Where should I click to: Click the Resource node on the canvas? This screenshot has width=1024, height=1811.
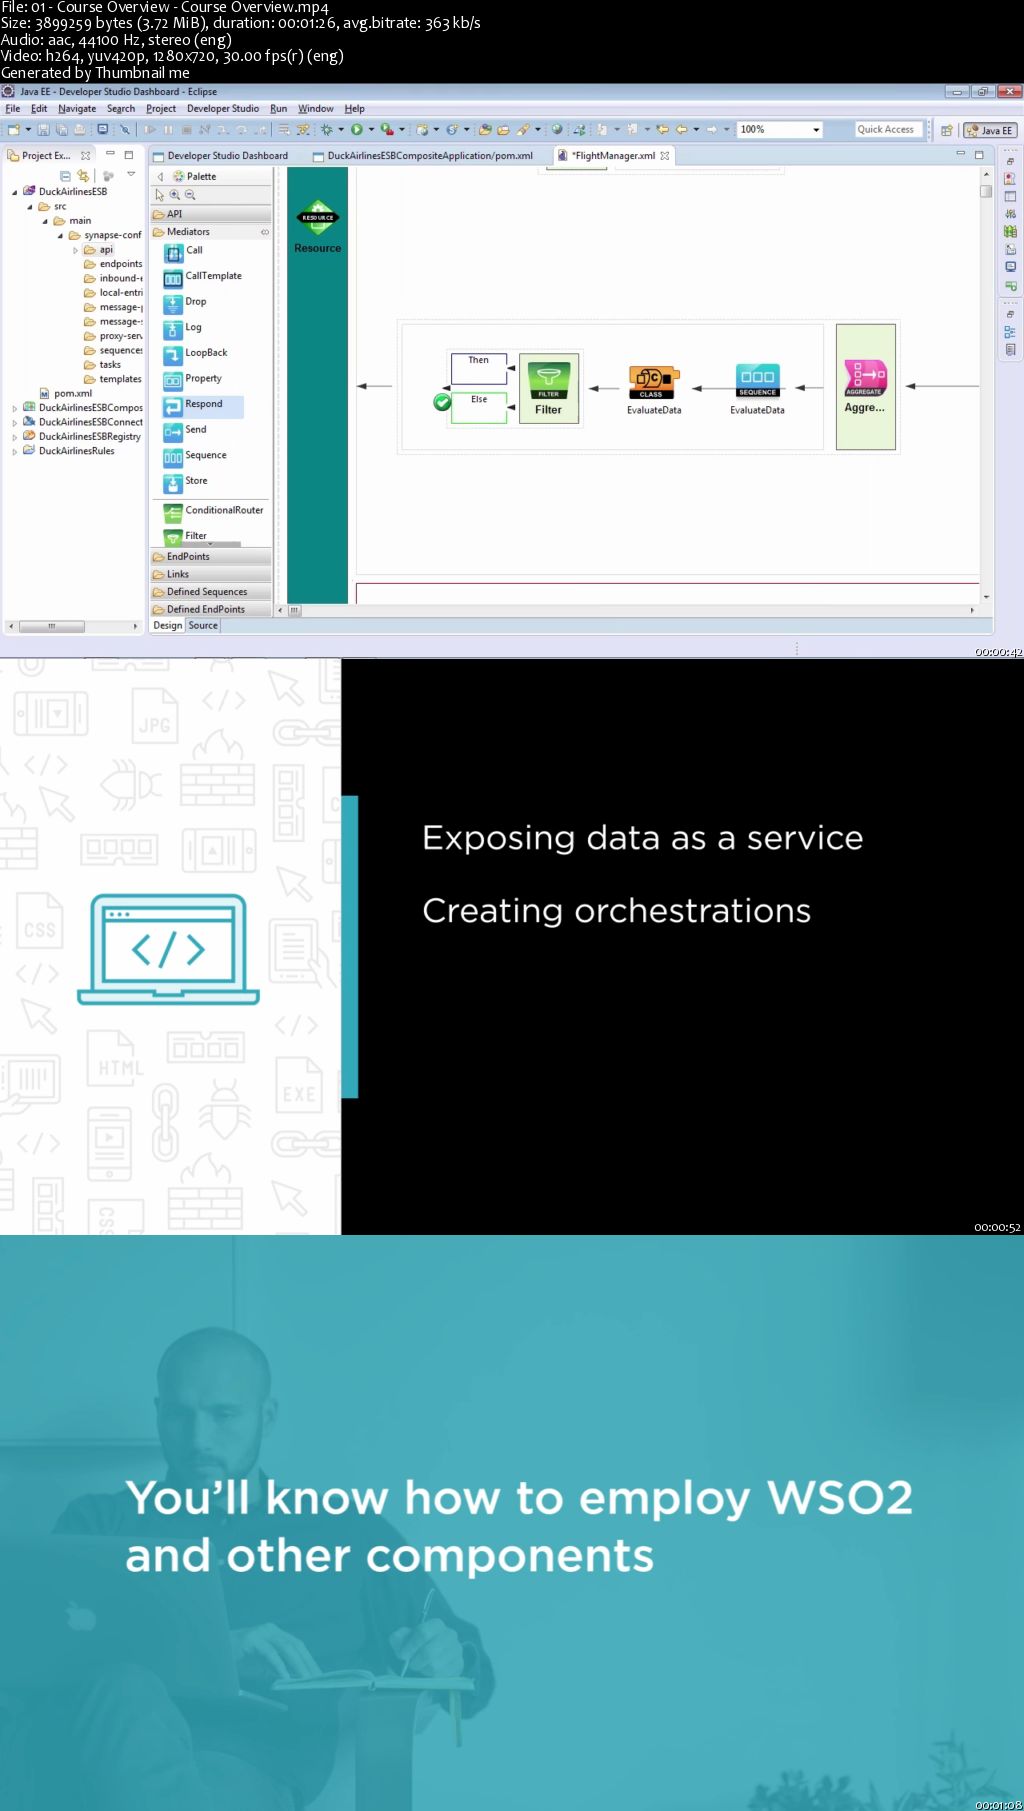tap(318, 227)
